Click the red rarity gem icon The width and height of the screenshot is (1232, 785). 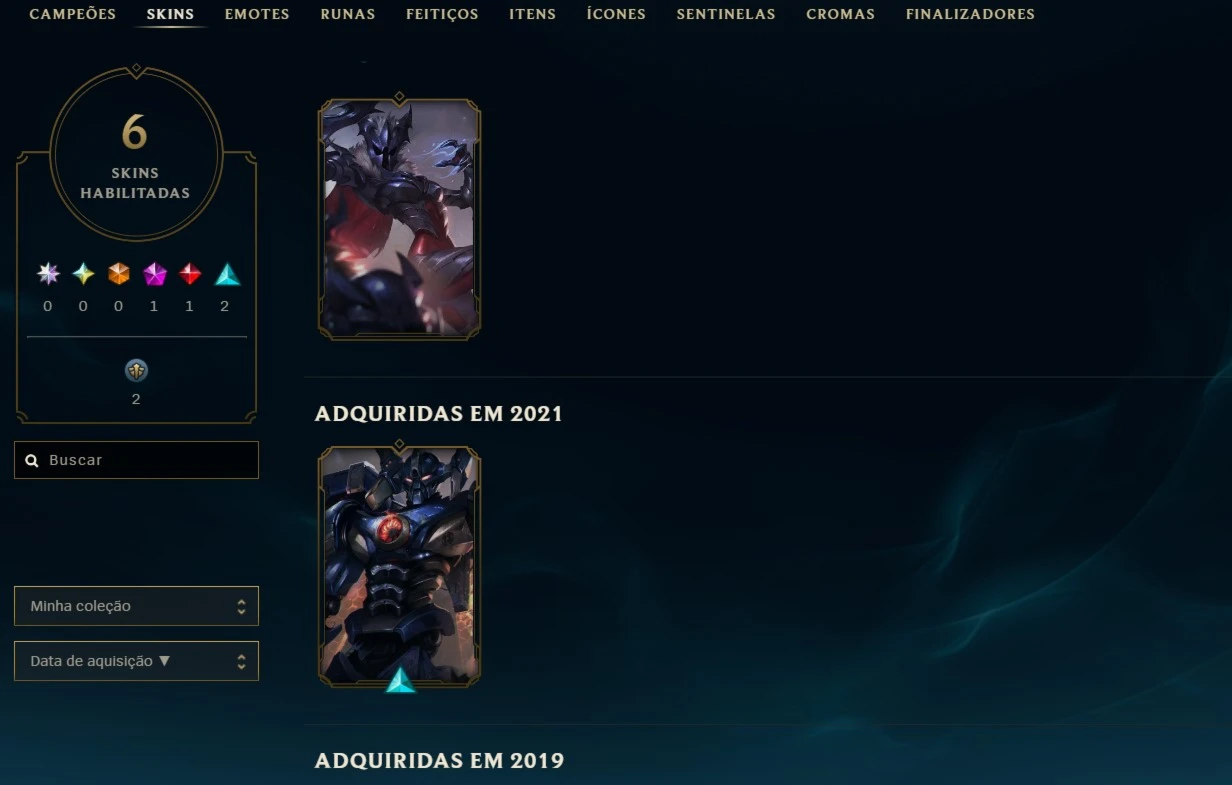pyautogui.click(x=190, y=274)
